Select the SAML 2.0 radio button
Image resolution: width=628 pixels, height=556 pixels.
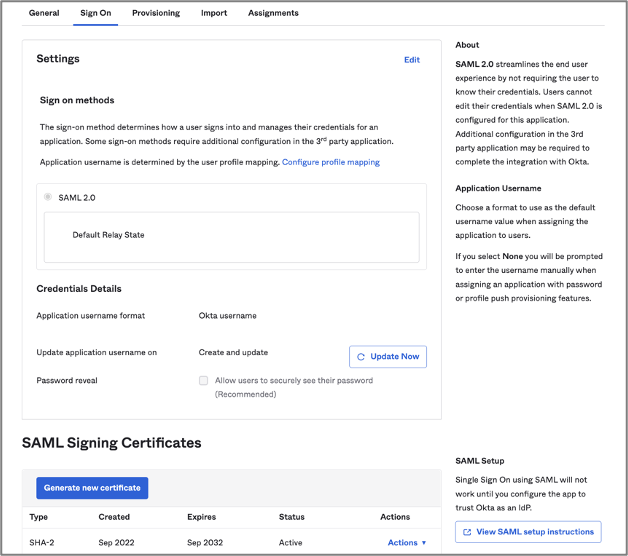tap(48, 197)
